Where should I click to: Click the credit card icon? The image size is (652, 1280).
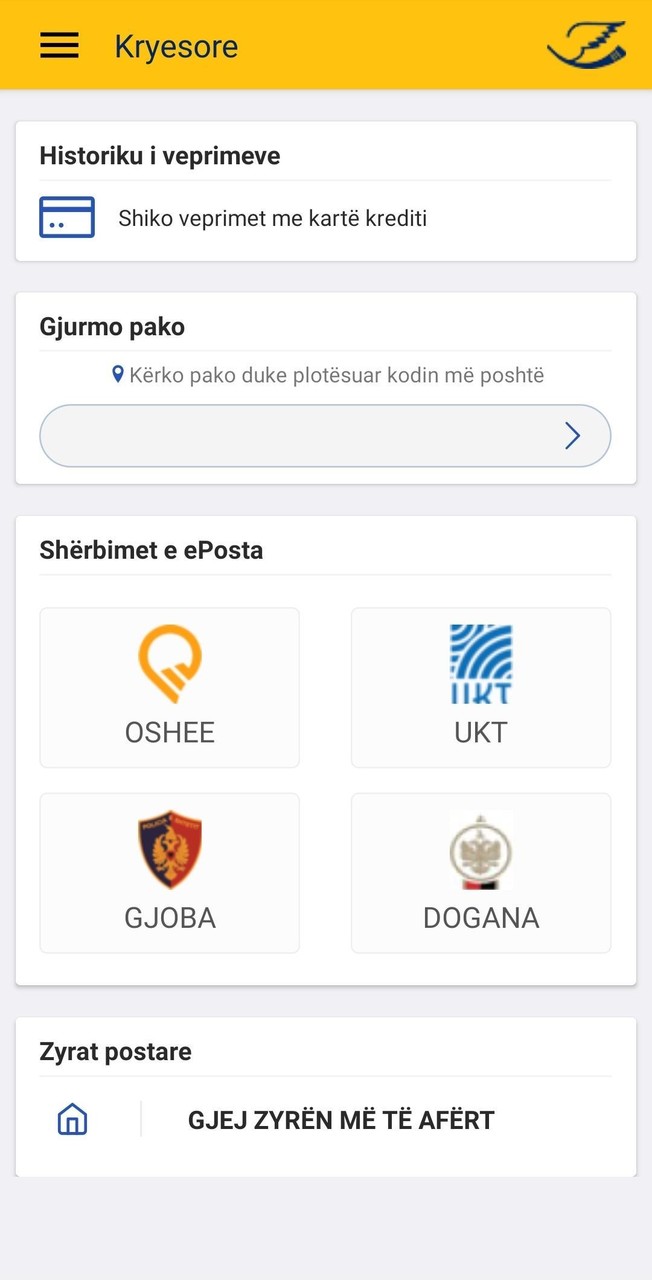[x=65, y=216]
